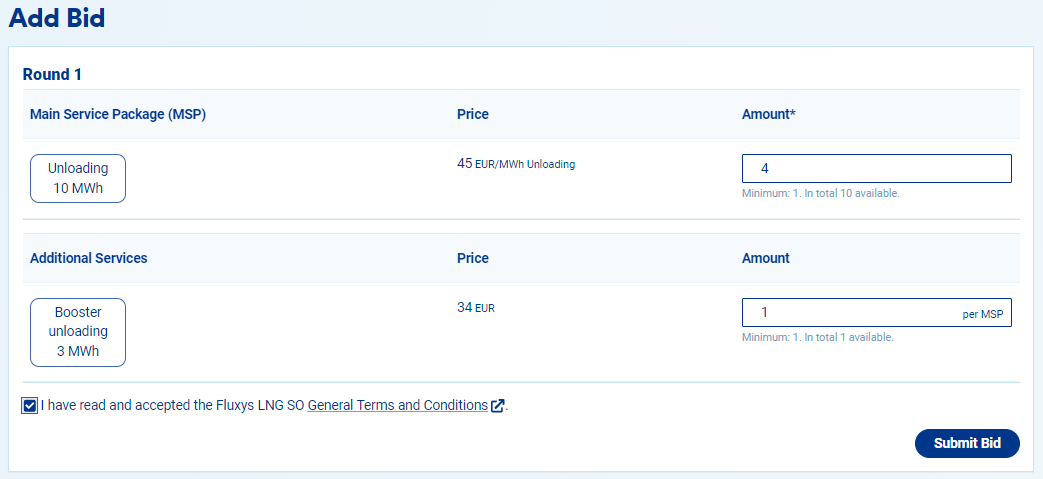This screenshot has width=1043, height=479.
Task: Select the Booster unloading 3 MWh badge
Action: [78, 332]
